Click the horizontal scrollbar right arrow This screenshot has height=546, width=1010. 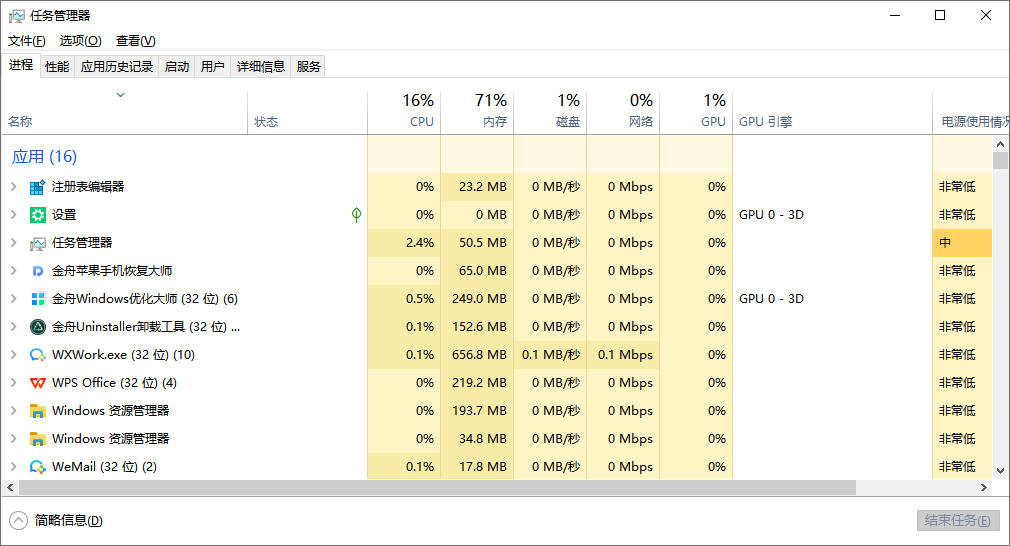click(x=984, y=487)
